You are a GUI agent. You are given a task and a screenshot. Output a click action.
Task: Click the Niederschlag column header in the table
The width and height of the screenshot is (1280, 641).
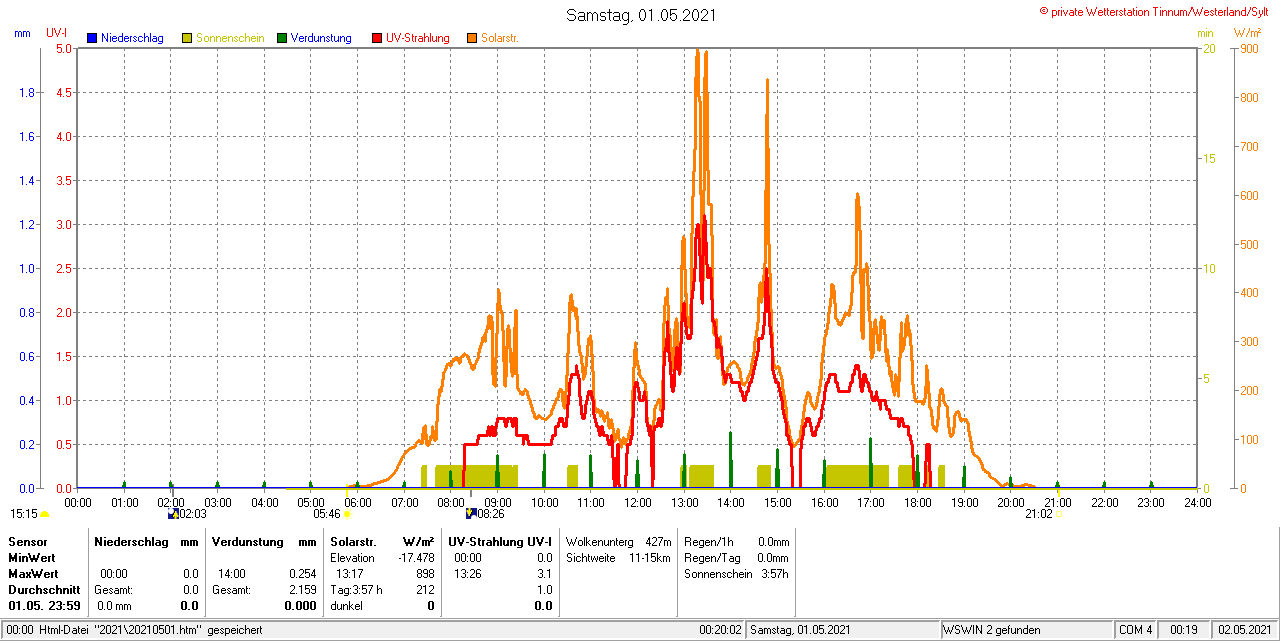130,541
